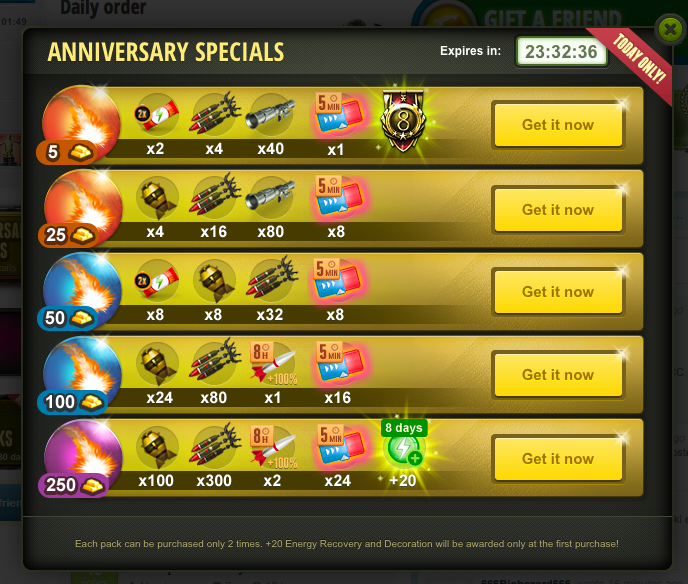The width and height of the screenshot is (688, 584).
Task: Purchase the 100 gold pack via Get it now
Action: (558, 375)
